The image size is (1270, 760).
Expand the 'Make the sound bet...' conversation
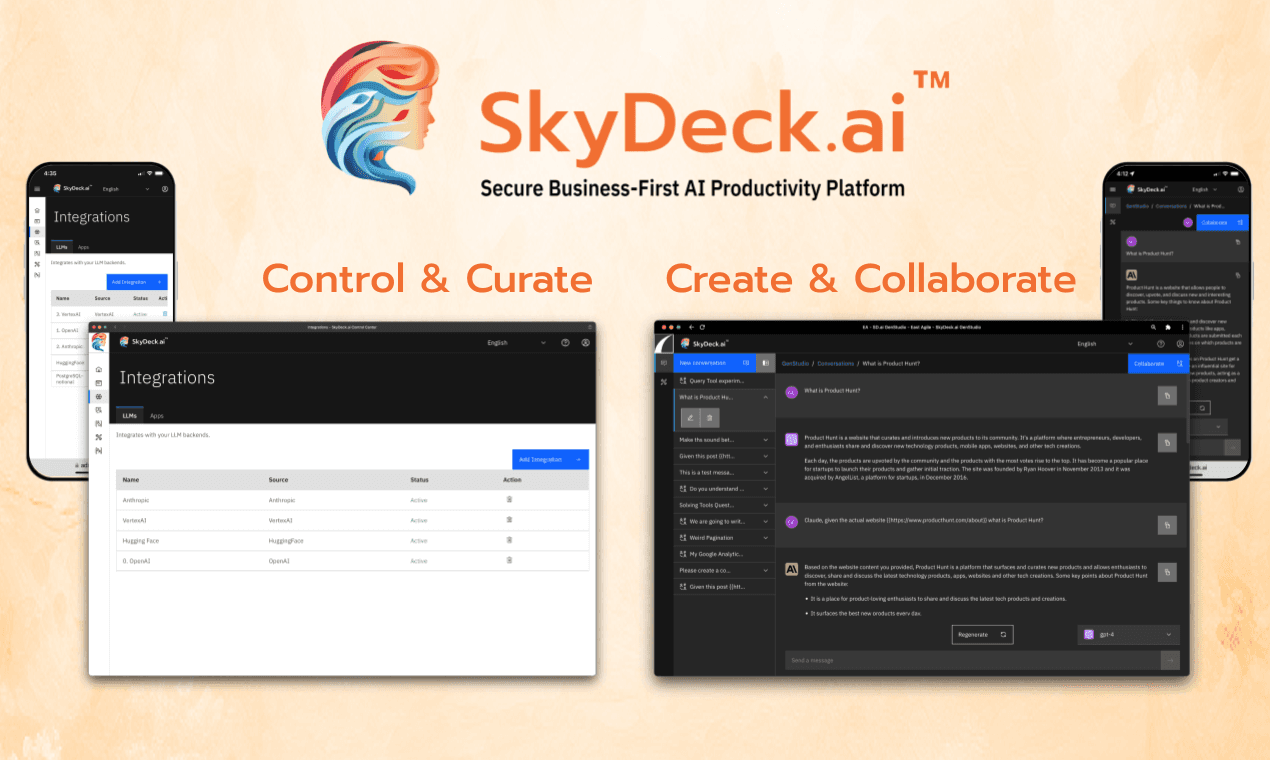[765, 439]
